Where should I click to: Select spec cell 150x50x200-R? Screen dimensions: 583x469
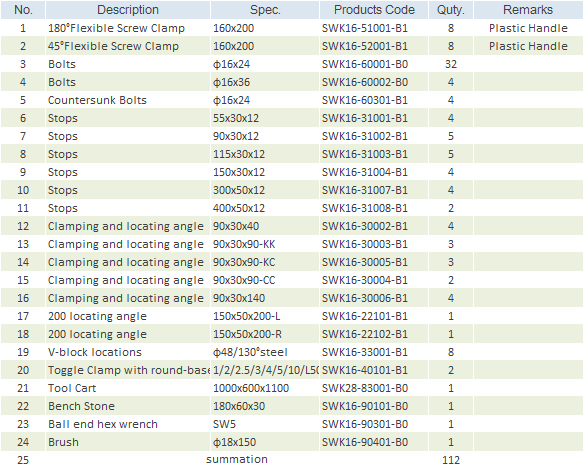[x=265, y=334]
